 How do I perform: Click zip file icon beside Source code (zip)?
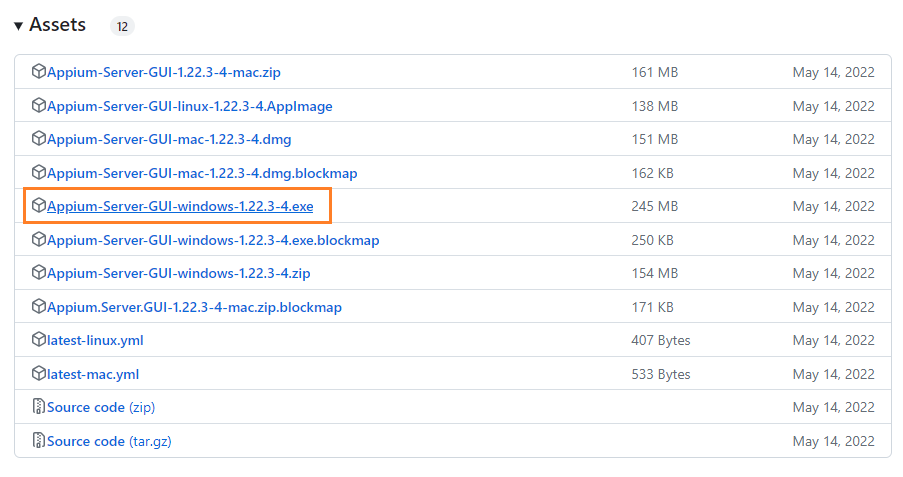pyautogui.click(x=39, y=407)
